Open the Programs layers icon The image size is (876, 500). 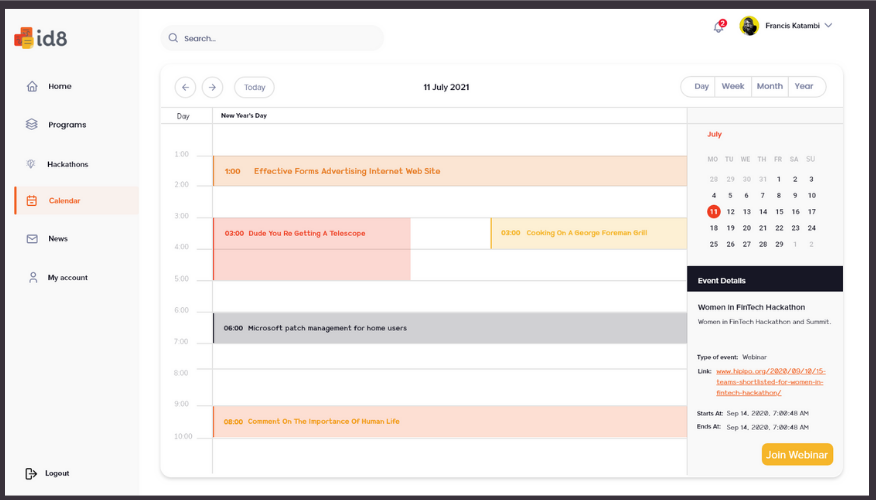32,124
